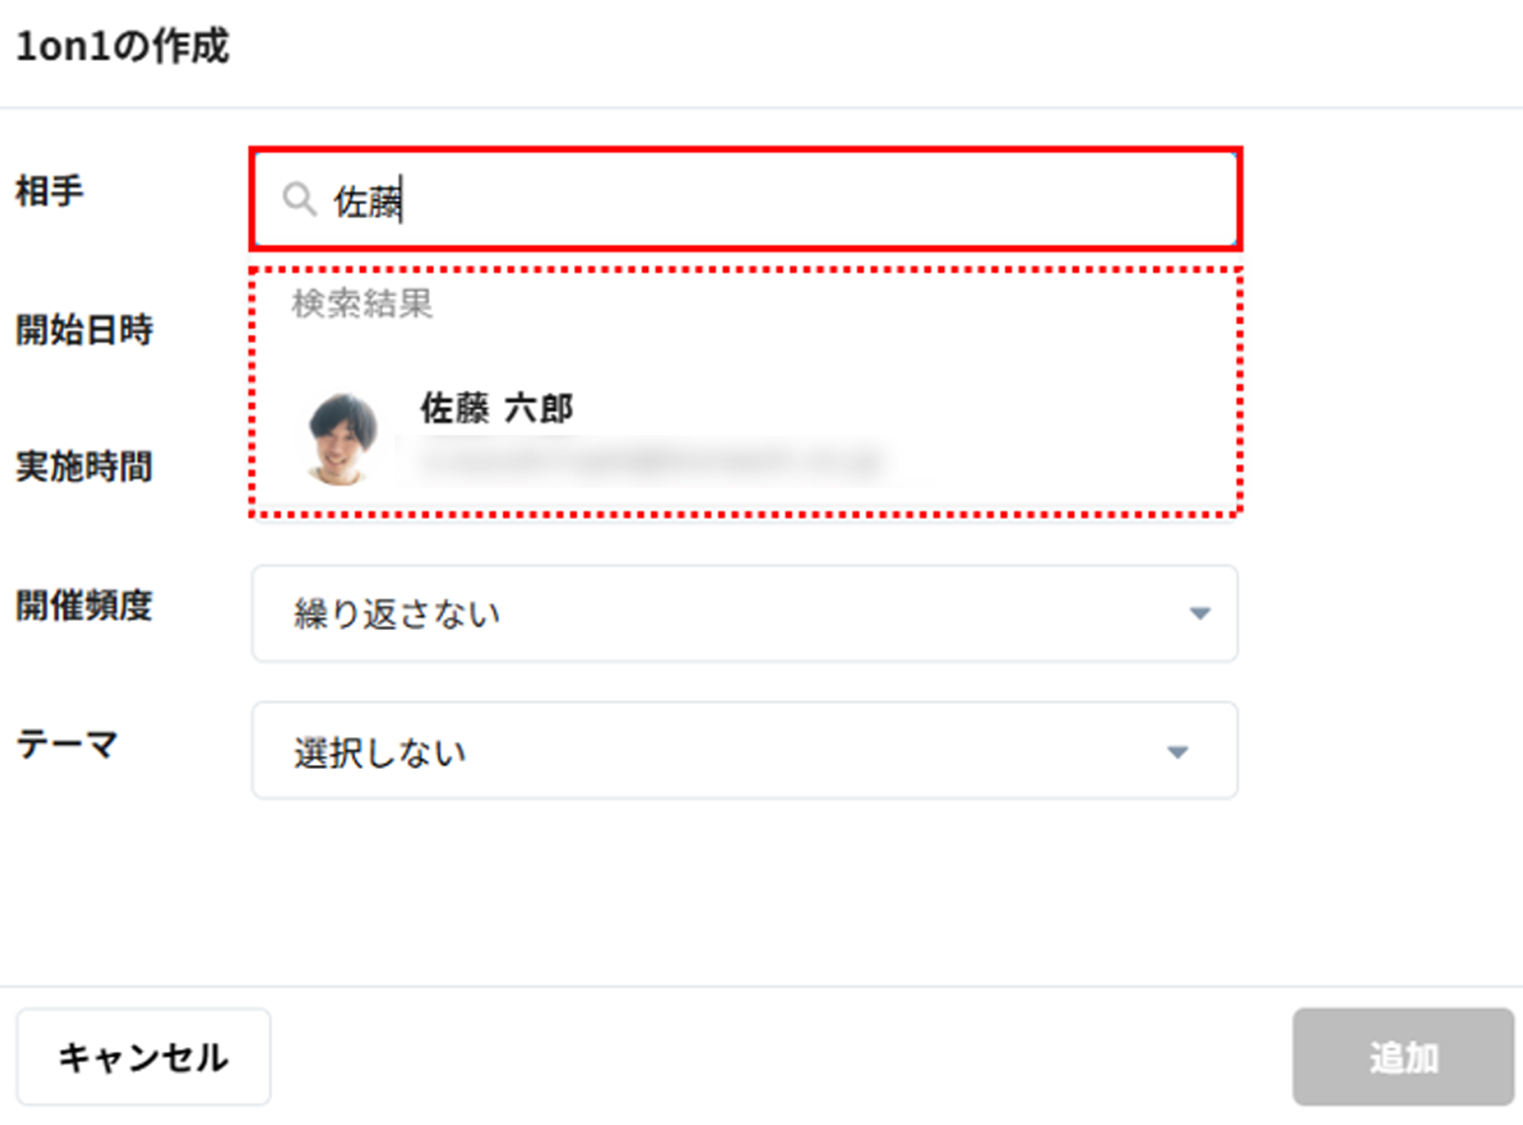Click the 開催頻度 label
This screenshot has height=1125, width=1523.
(x=84, y=605)
